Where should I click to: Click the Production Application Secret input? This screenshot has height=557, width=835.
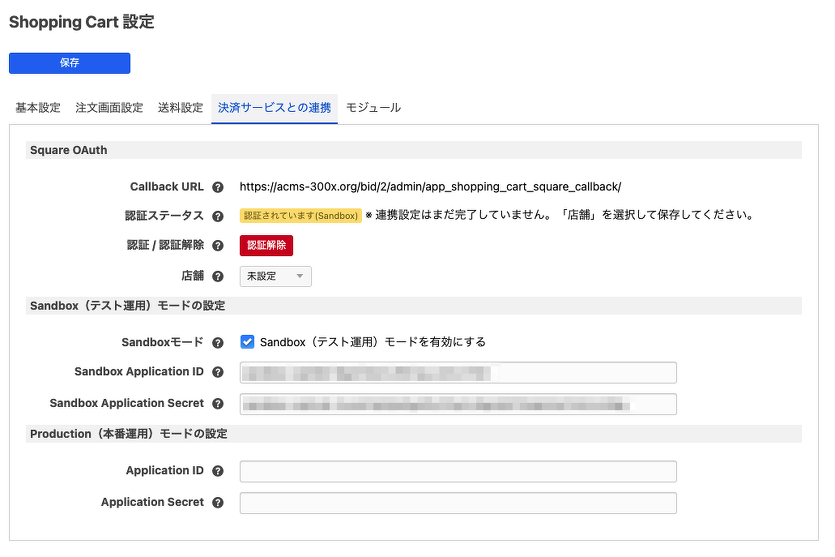point(458,503)
